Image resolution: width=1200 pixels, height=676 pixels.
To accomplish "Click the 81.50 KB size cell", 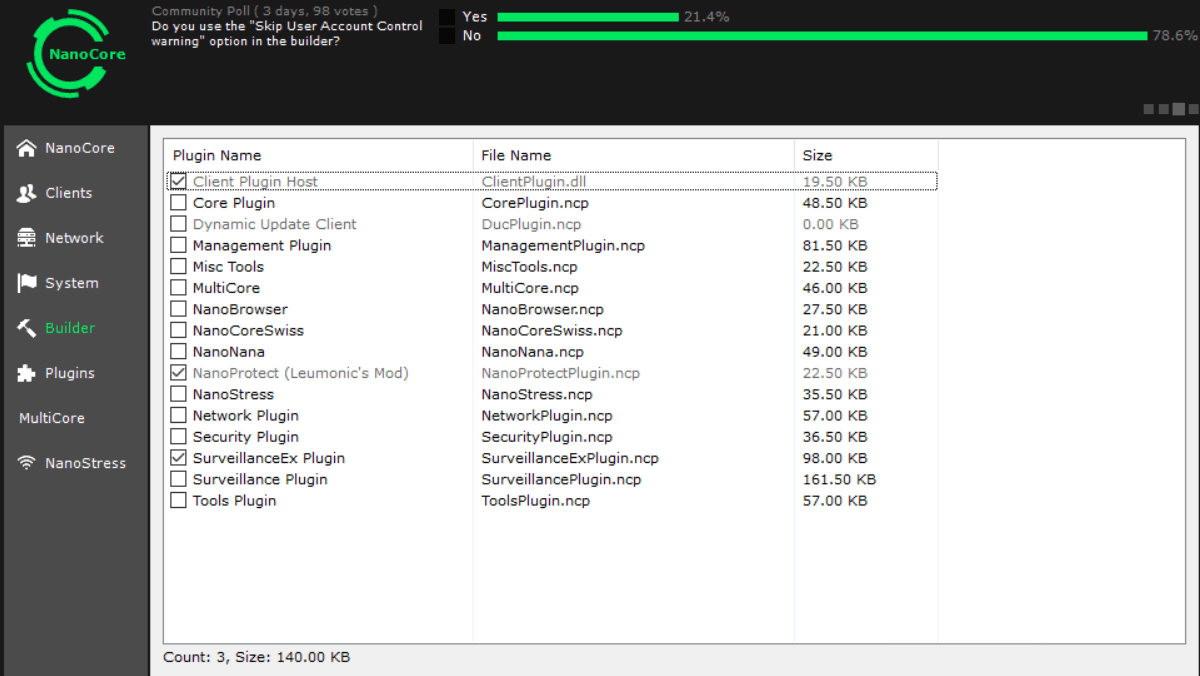I will click(x=835, y=245).
